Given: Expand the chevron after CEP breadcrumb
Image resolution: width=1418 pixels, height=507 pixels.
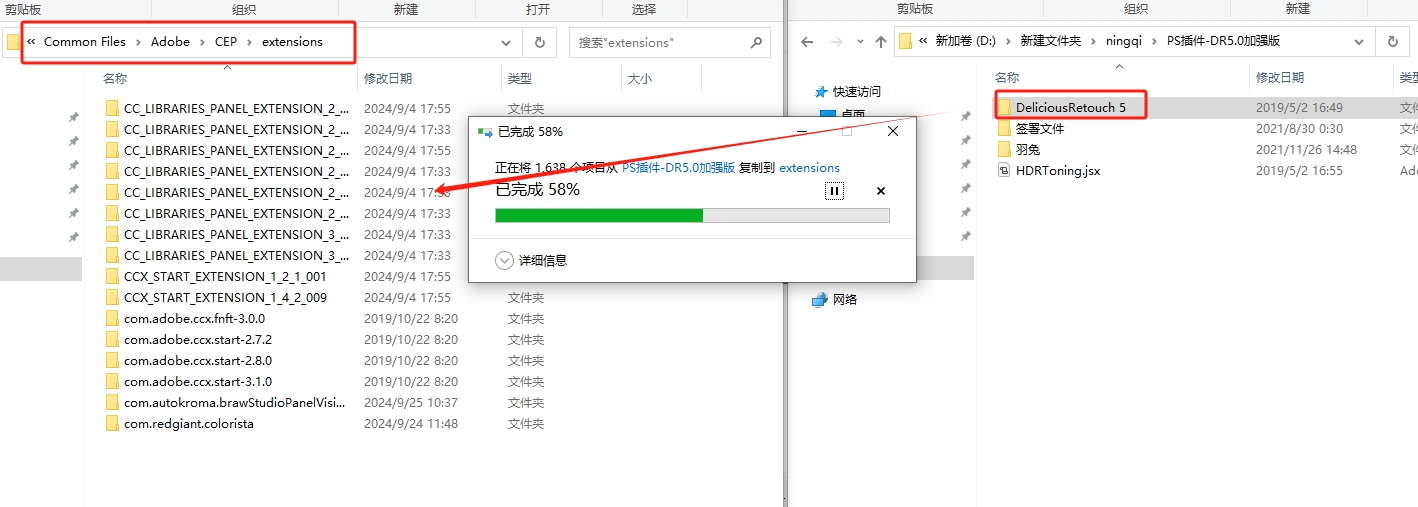Looking at the screenshot, I should point(250,42).
